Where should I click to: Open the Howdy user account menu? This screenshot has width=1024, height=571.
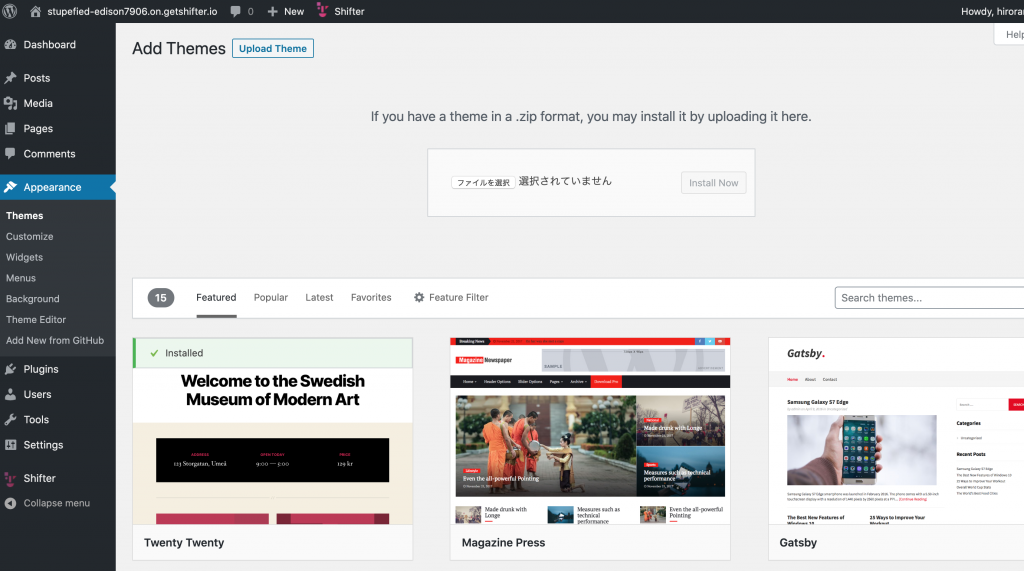(992, 11)
